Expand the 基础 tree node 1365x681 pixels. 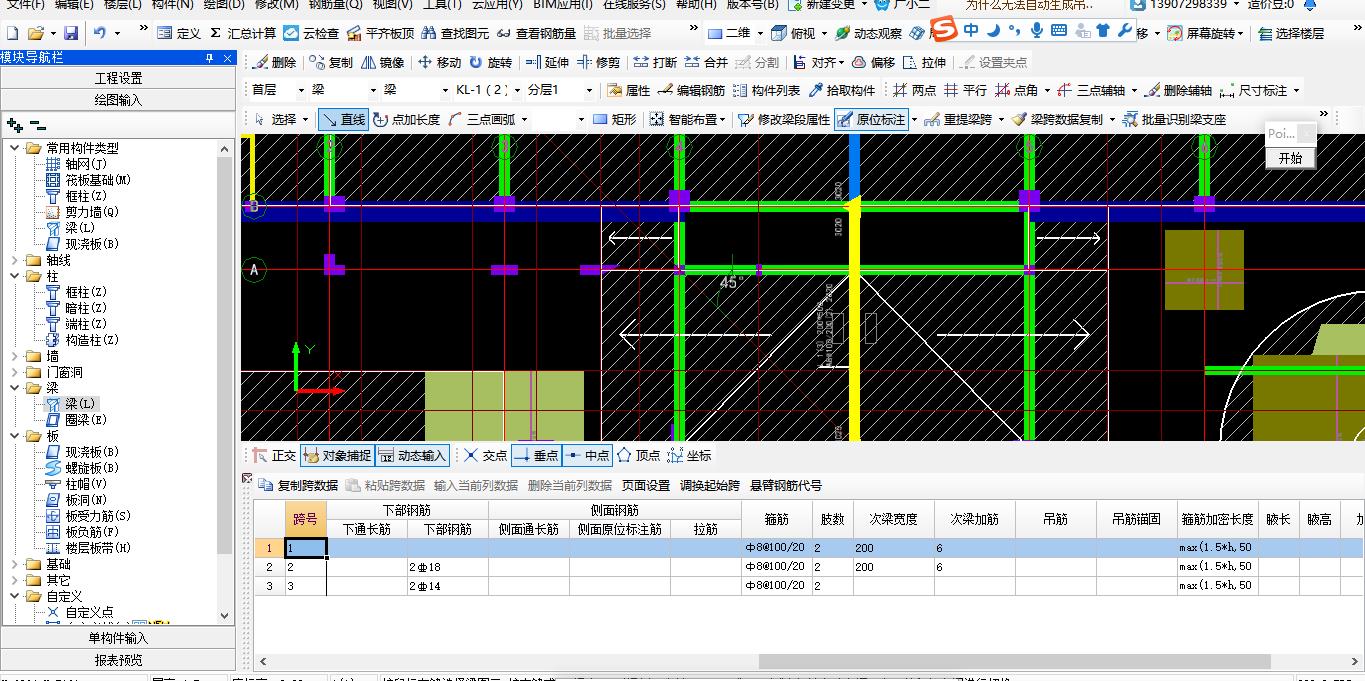coord(14,564)
